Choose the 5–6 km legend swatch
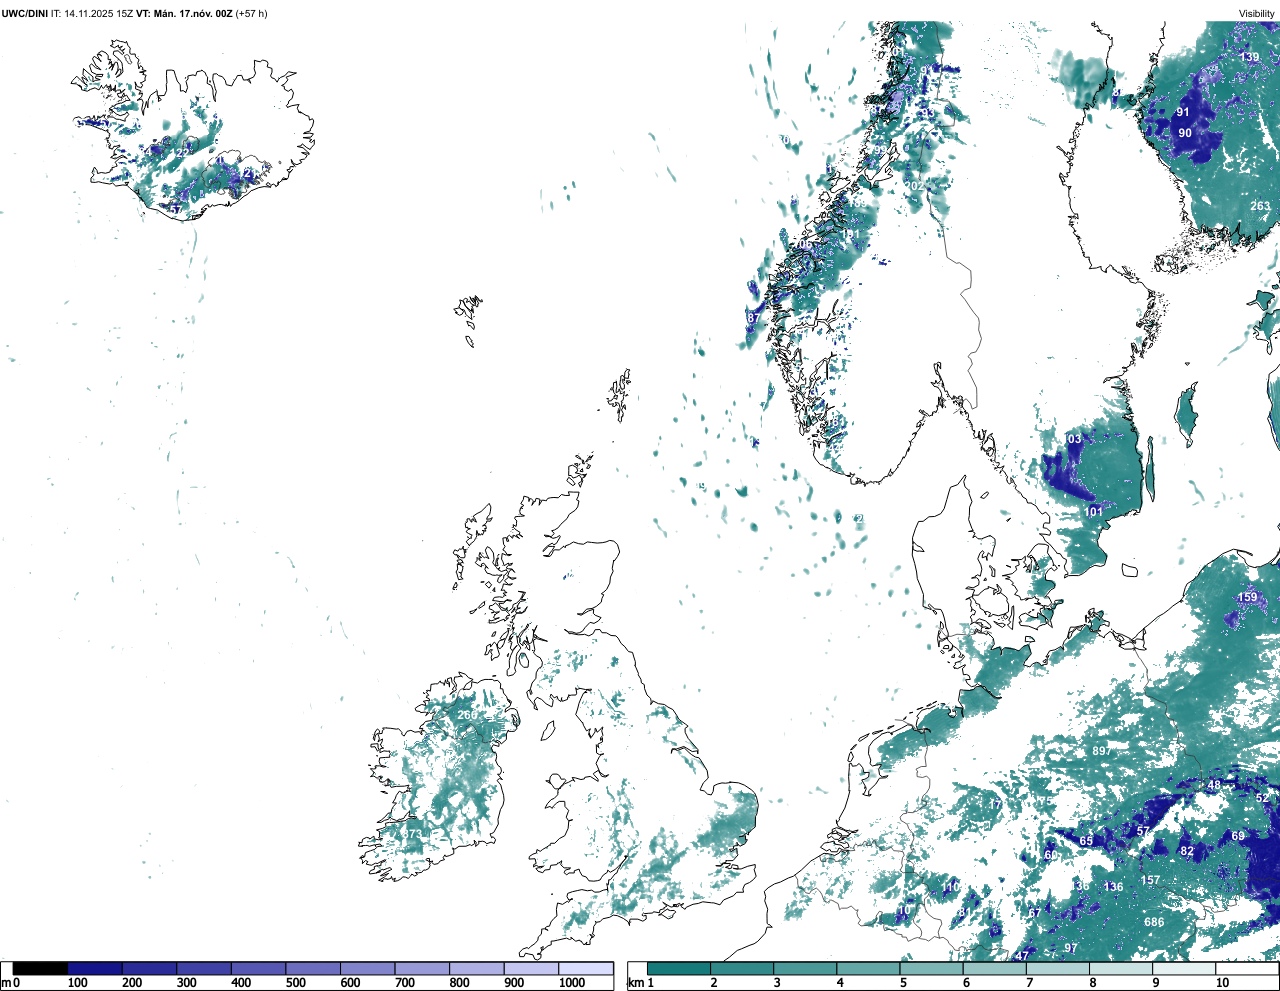Image resolution: width=1280 pixels, height=991 pixels. tap(932, 968)
